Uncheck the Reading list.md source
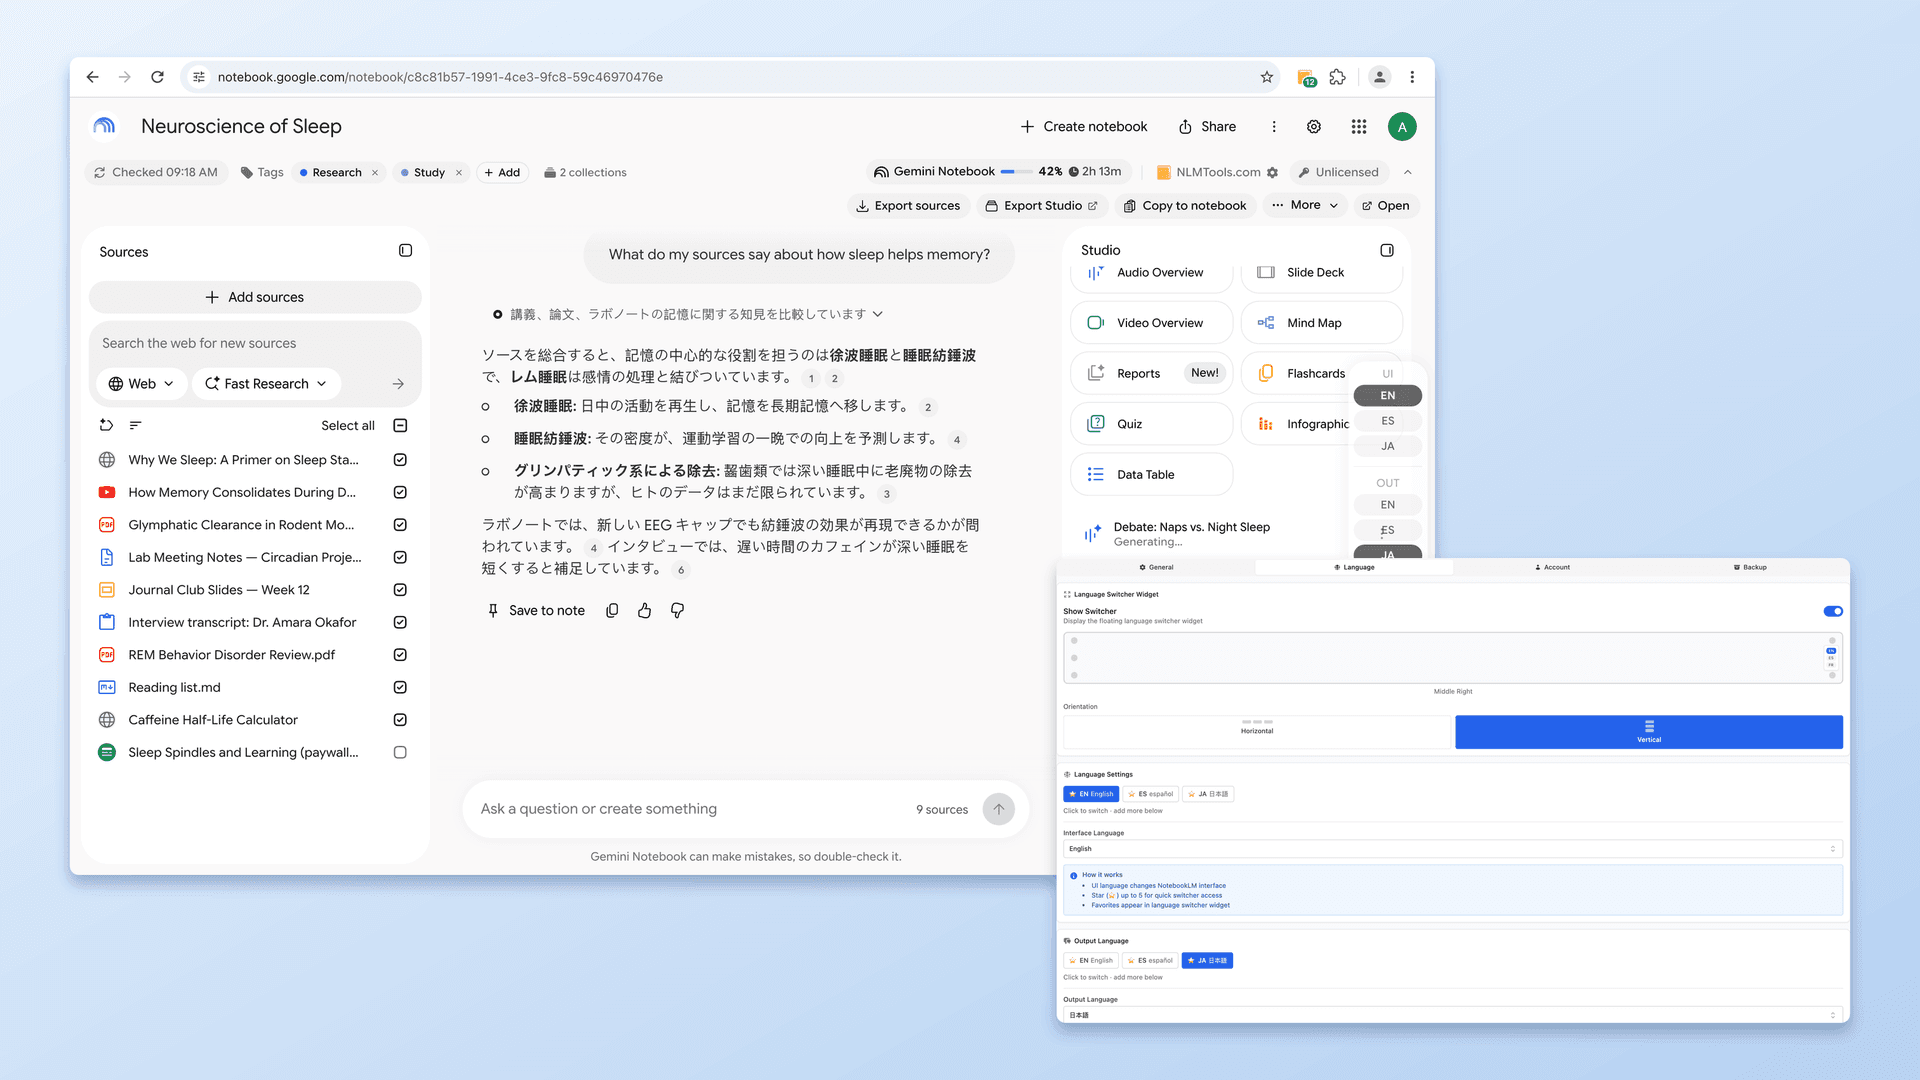The image size is (1920, 1080). [400, 688]
